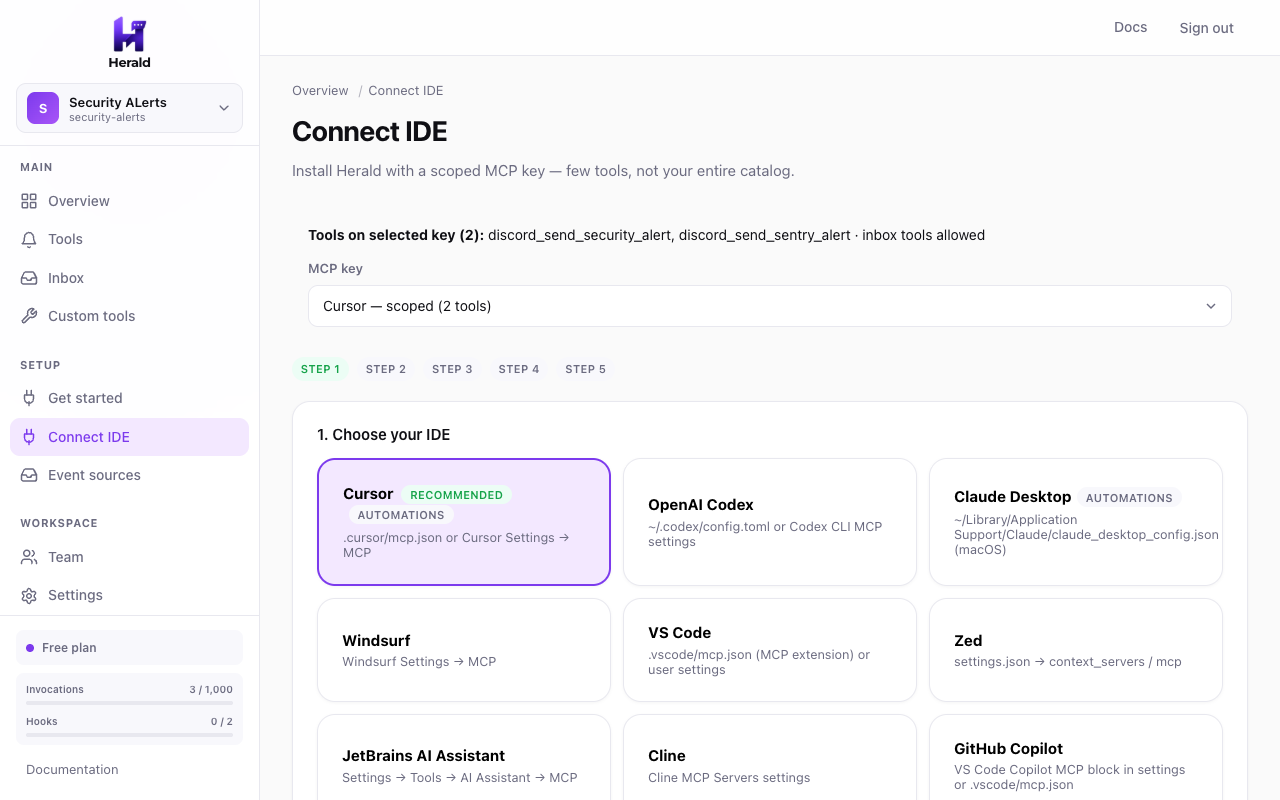Open Custom tools page

[129, 316]
